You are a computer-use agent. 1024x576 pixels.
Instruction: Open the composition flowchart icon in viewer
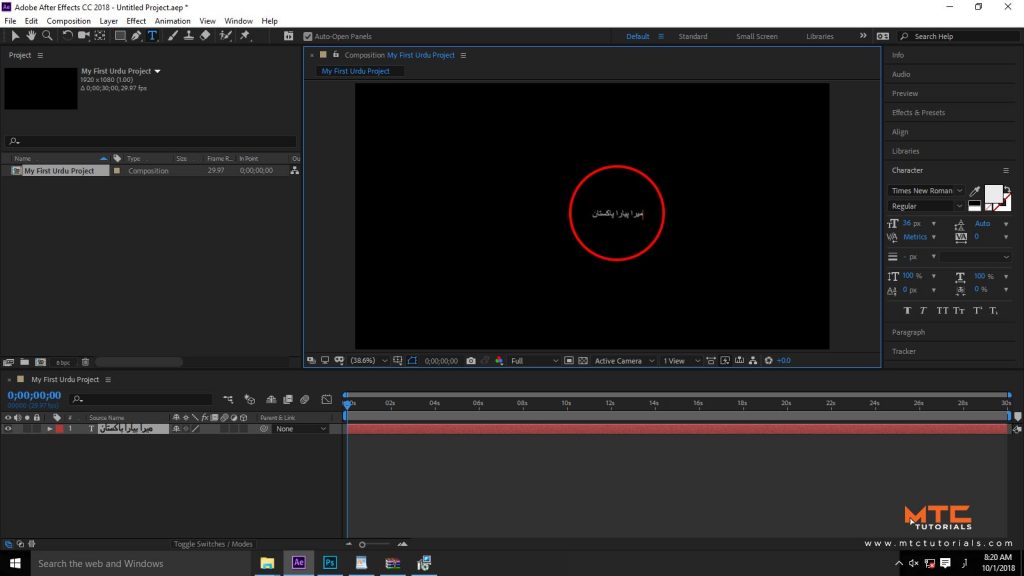pos(753,360)
